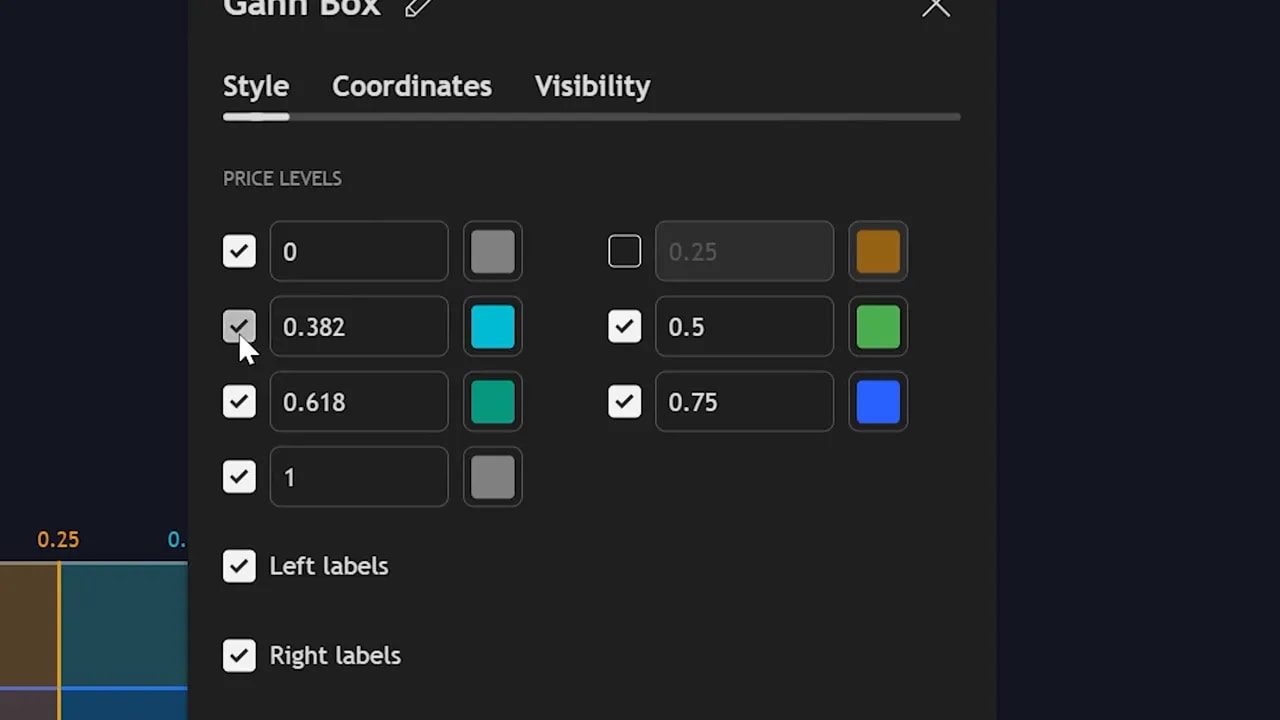Select the Style tab
The image size is (1280, 720).
click(x=255, y=86)
